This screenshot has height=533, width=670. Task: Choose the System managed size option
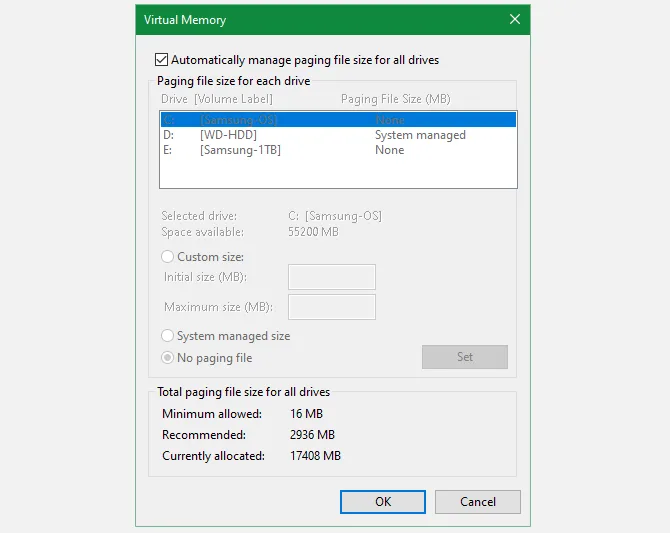167,336
